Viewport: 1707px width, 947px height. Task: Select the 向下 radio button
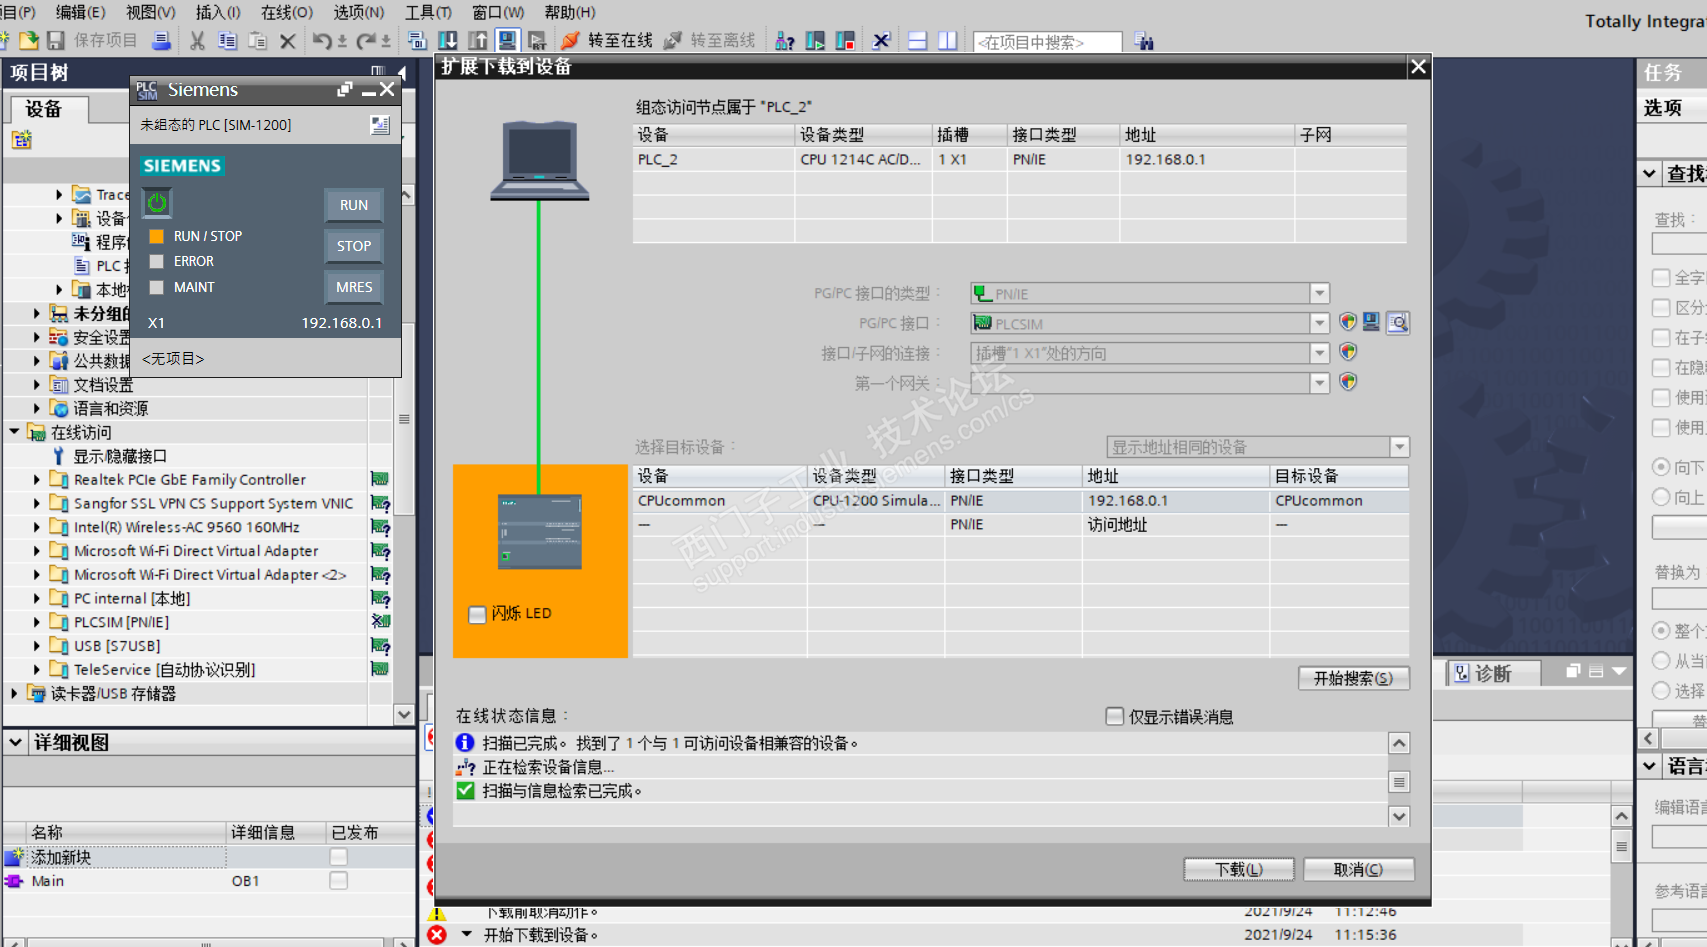(1661, 467)
